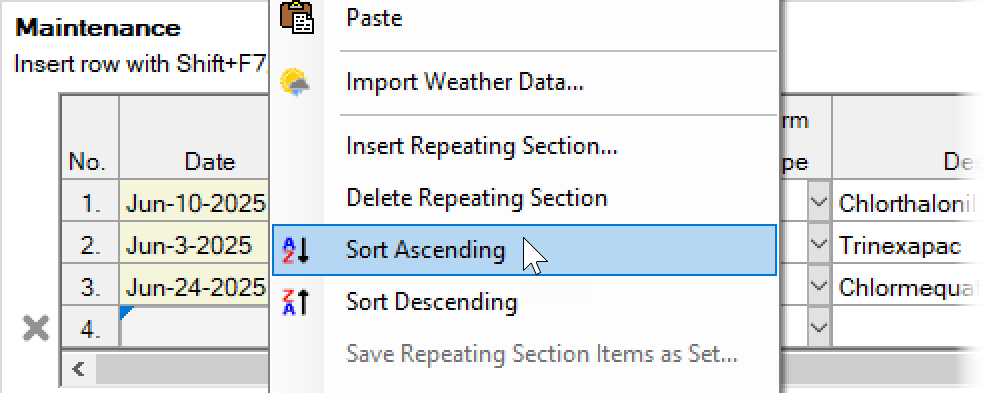Click the Sort Descending Z-A icon
Screen dimensions: 985x393
coord(296,302)
